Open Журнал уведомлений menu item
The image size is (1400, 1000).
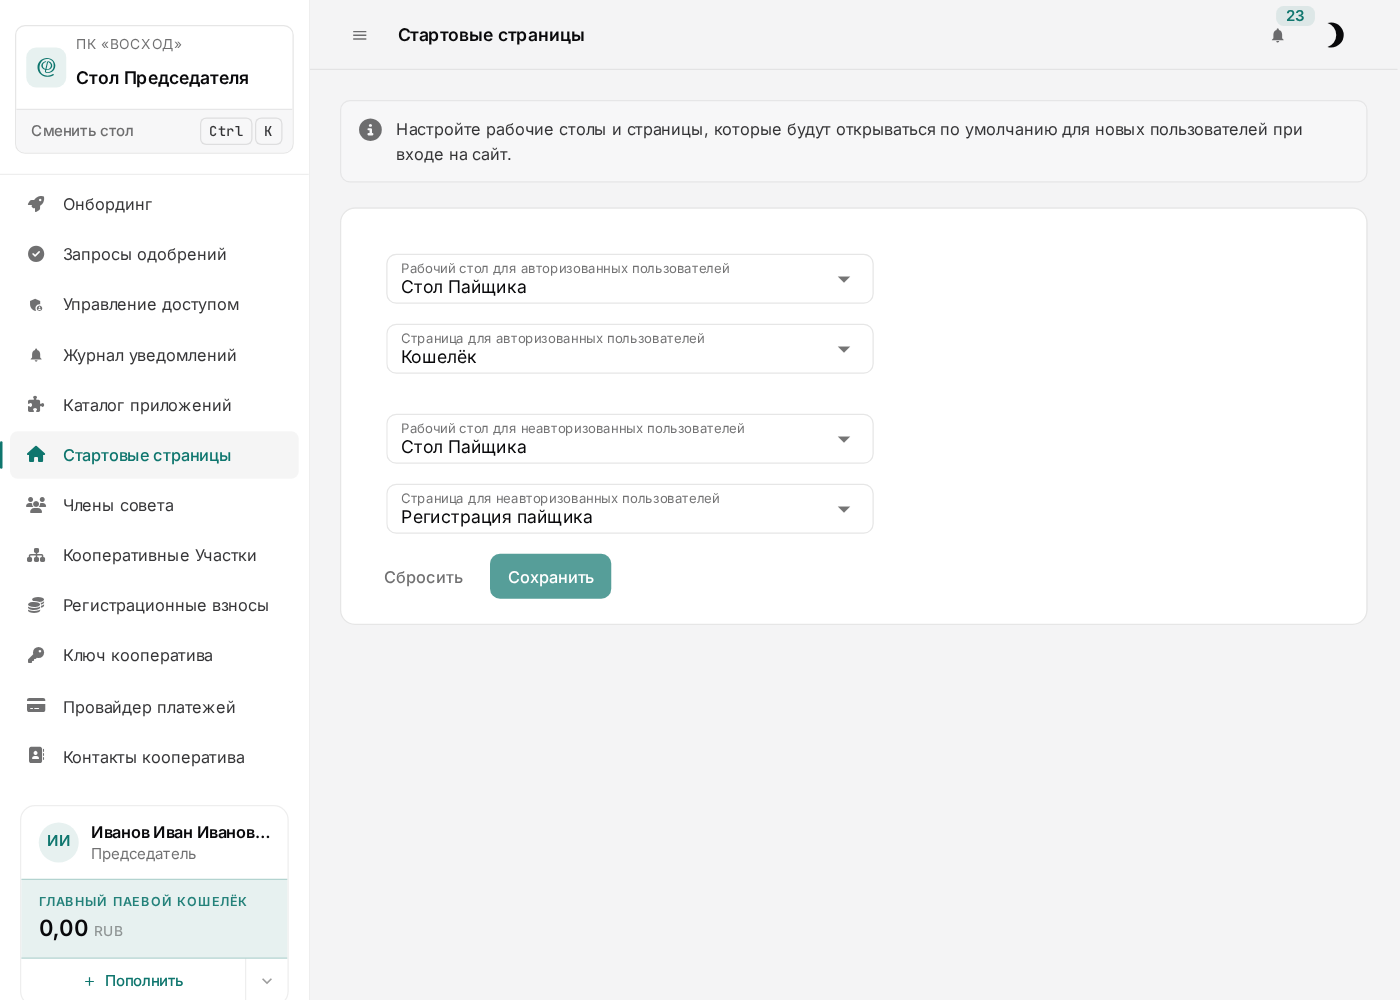[x=154, y=355]
